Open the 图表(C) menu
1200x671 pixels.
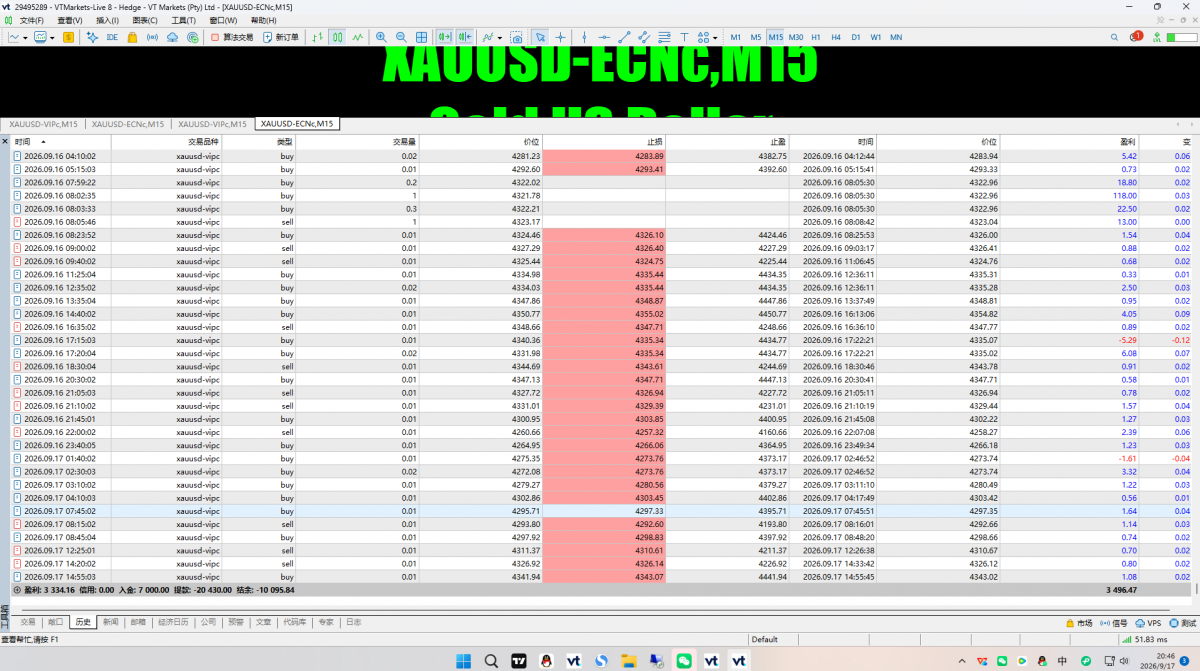tap(145, 20)
